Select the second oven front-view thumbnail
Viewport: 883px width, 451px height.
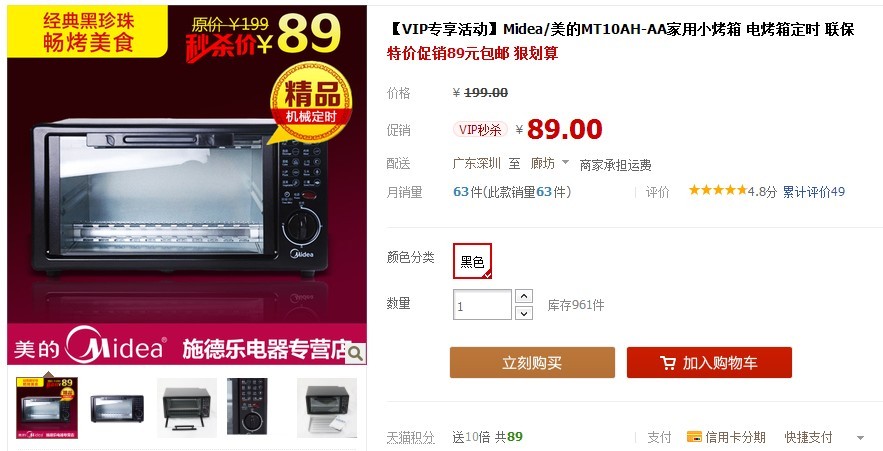coord(117,408)
